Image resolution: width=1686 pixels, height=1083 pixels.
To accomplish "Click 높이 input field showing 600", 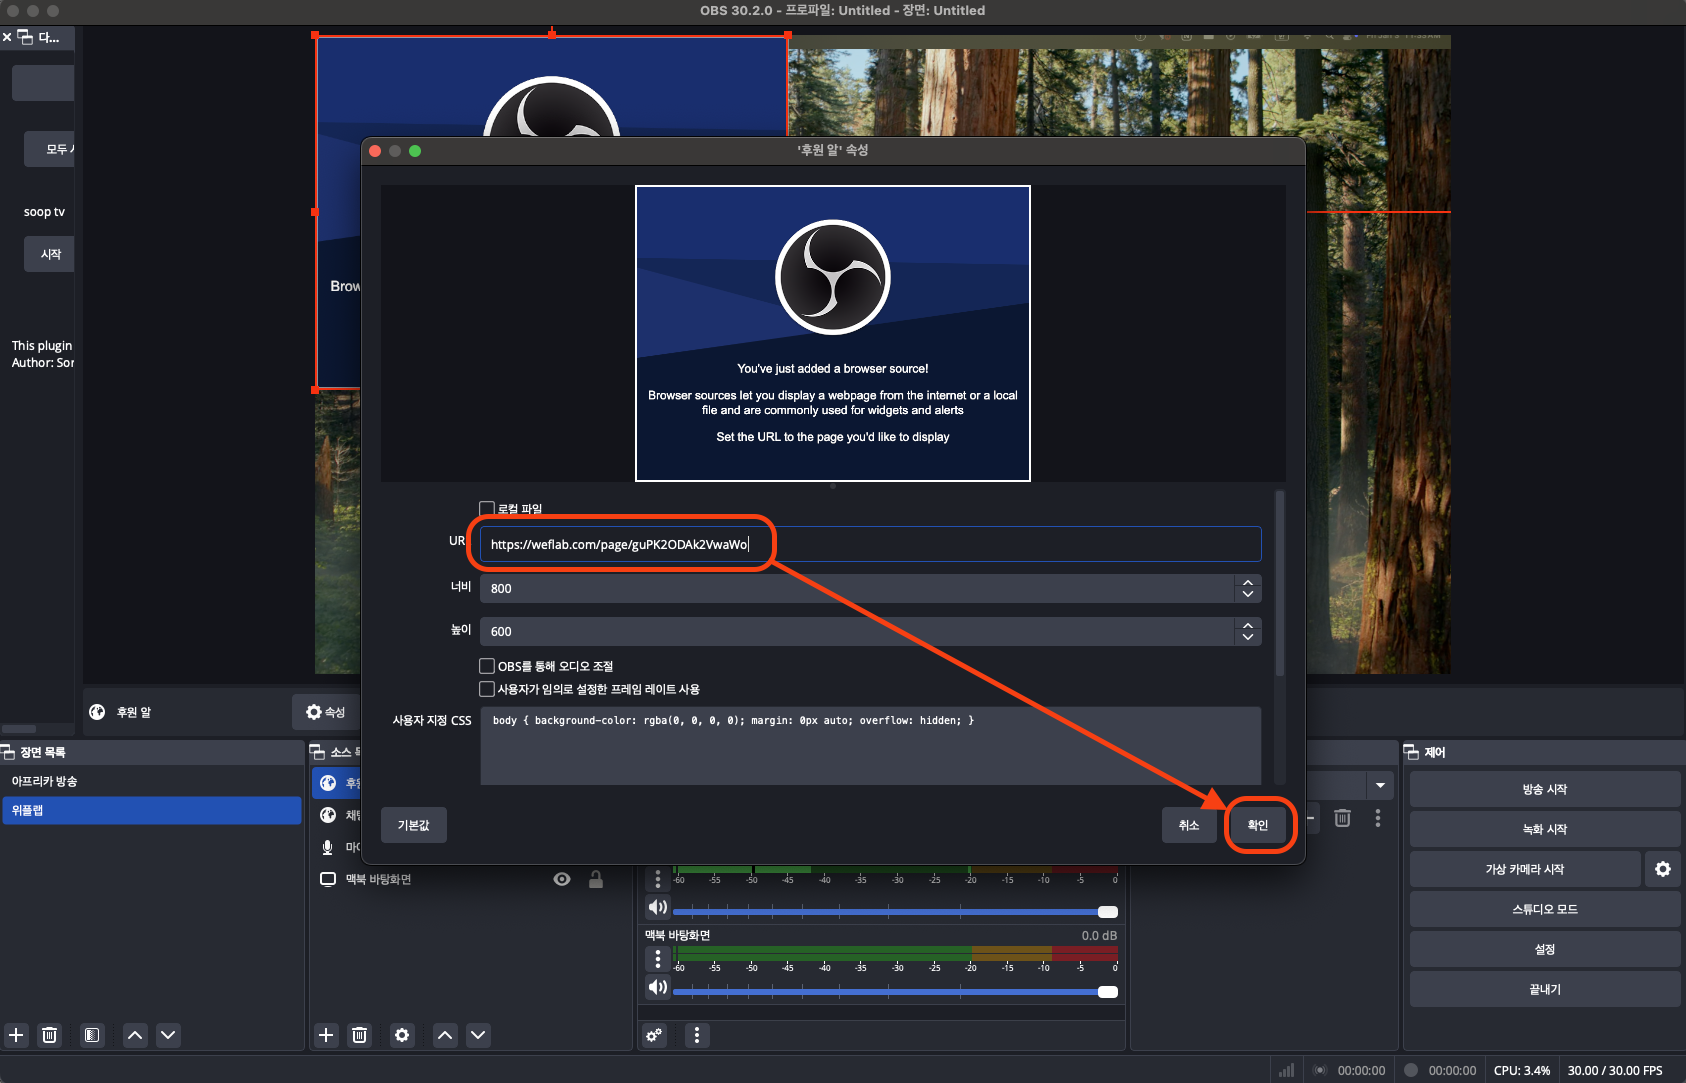I will (x=857, y=631).
